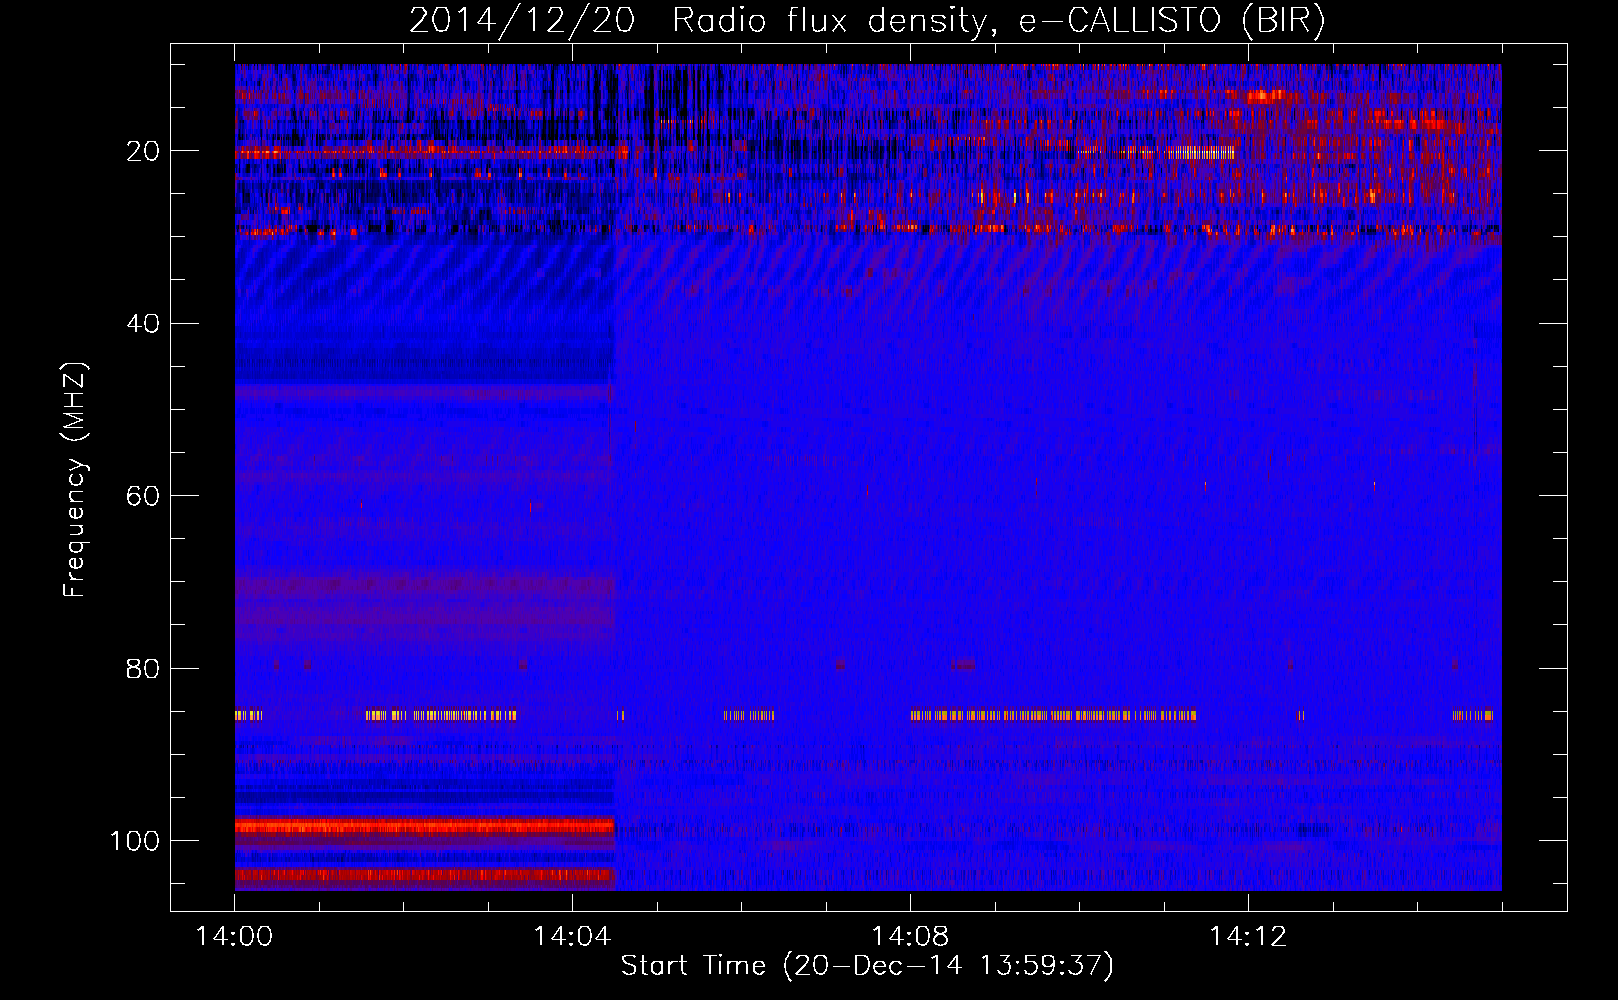The height and width of the screenshot is (1000, 1618).
Task: Click the 40 MHz frequency tick label
Action: (143, 324)
